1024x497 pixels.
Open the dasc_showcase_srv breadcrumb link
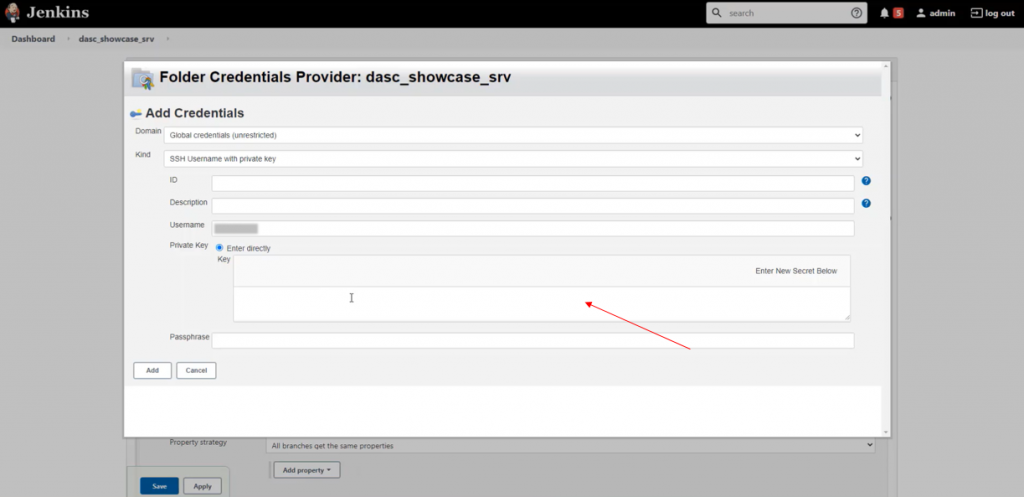click(116, 39)
